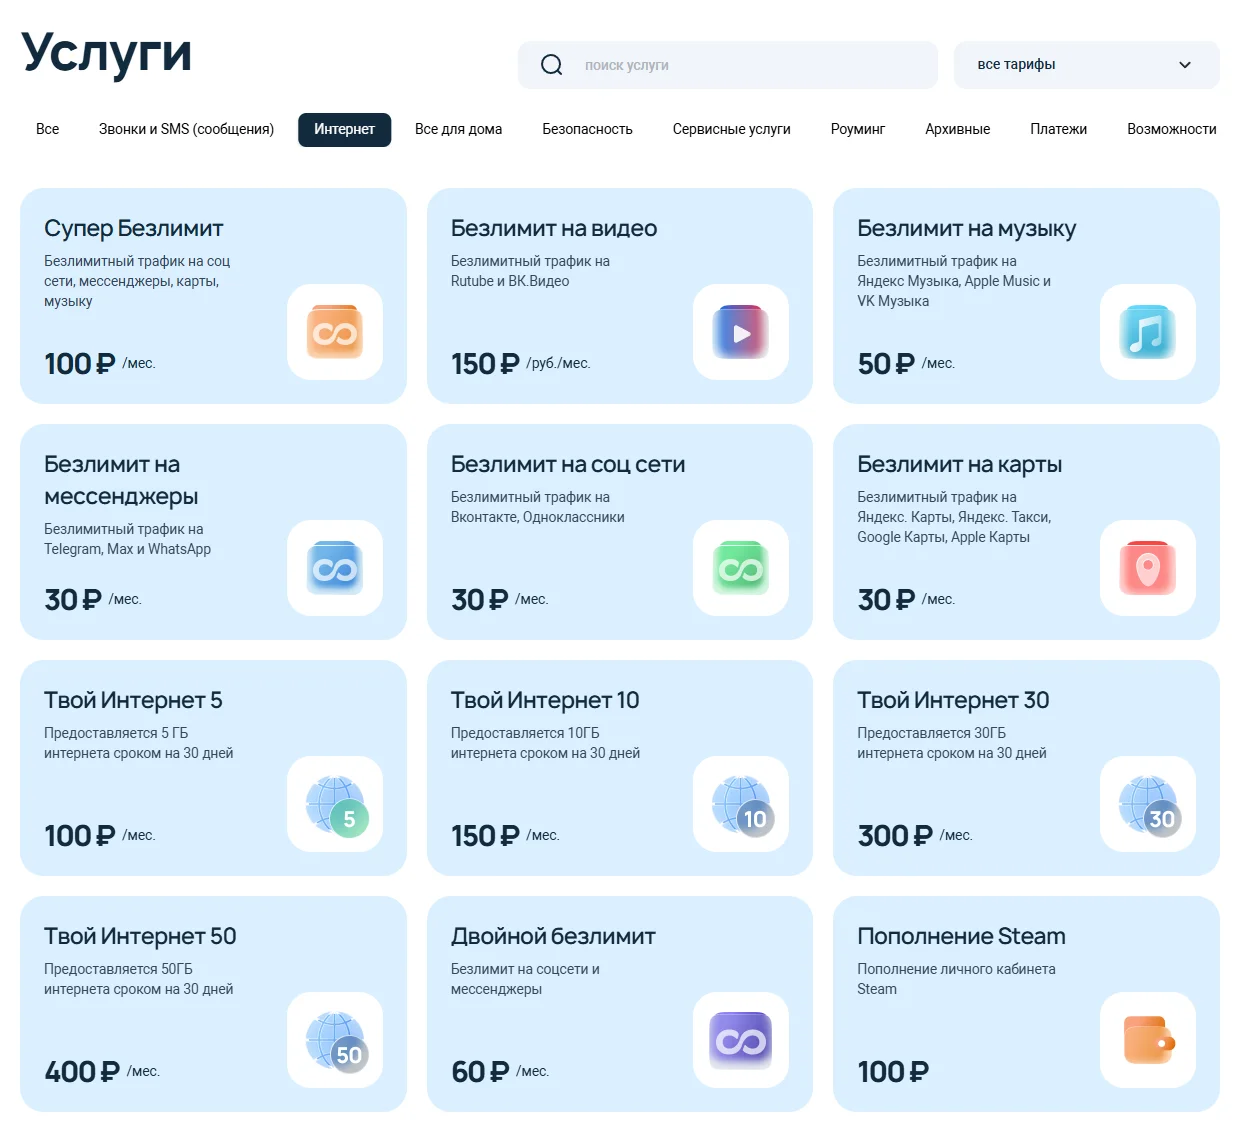Open the «Безлимит на музыку» service title
The width and height of the screenshot is (1240, 1131).
pos(966,228)
